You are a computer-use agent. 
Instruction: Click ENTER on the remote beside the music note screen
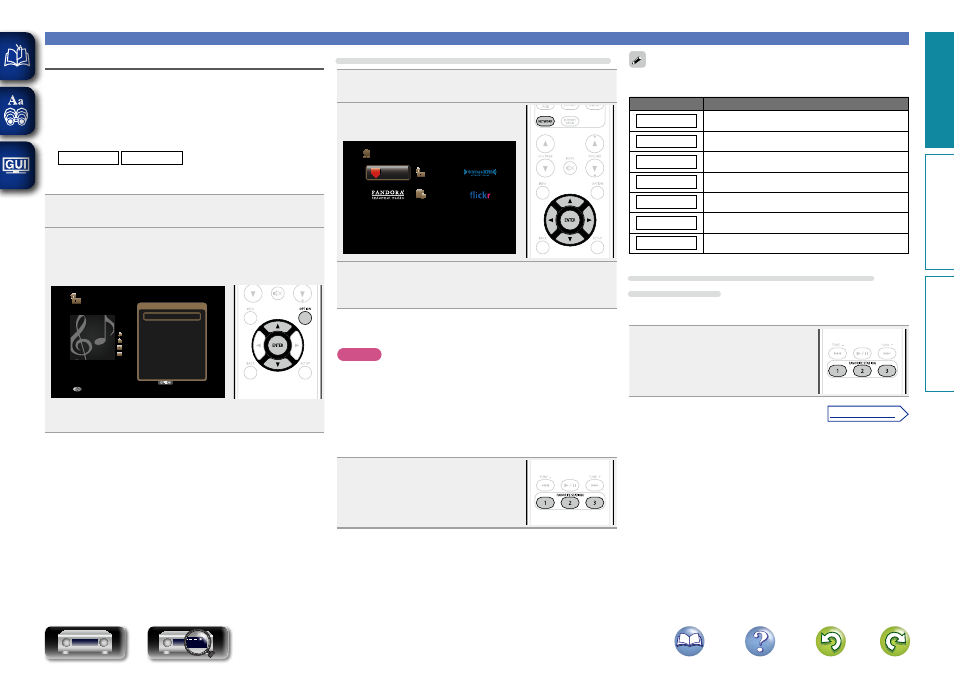coord(277,345)
